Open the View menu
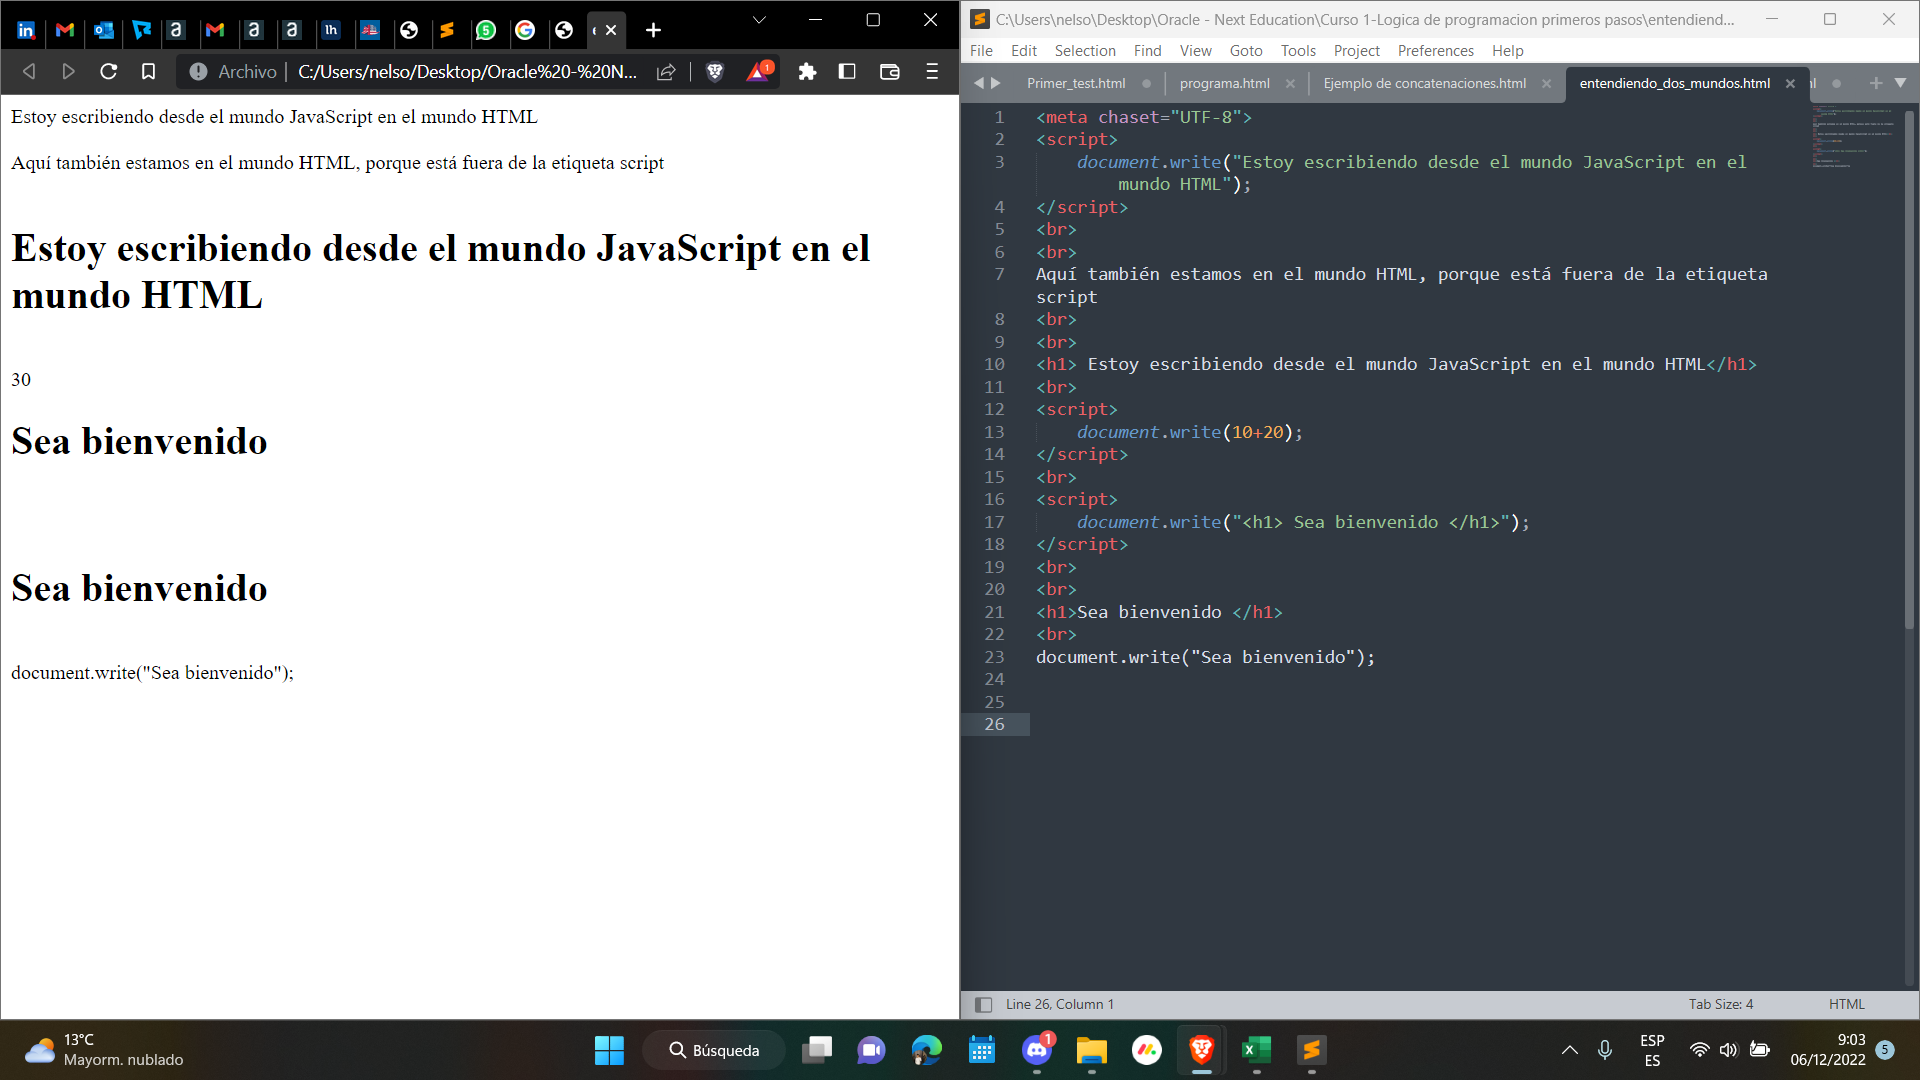1920x1080 pixels. pos(1195,51)
